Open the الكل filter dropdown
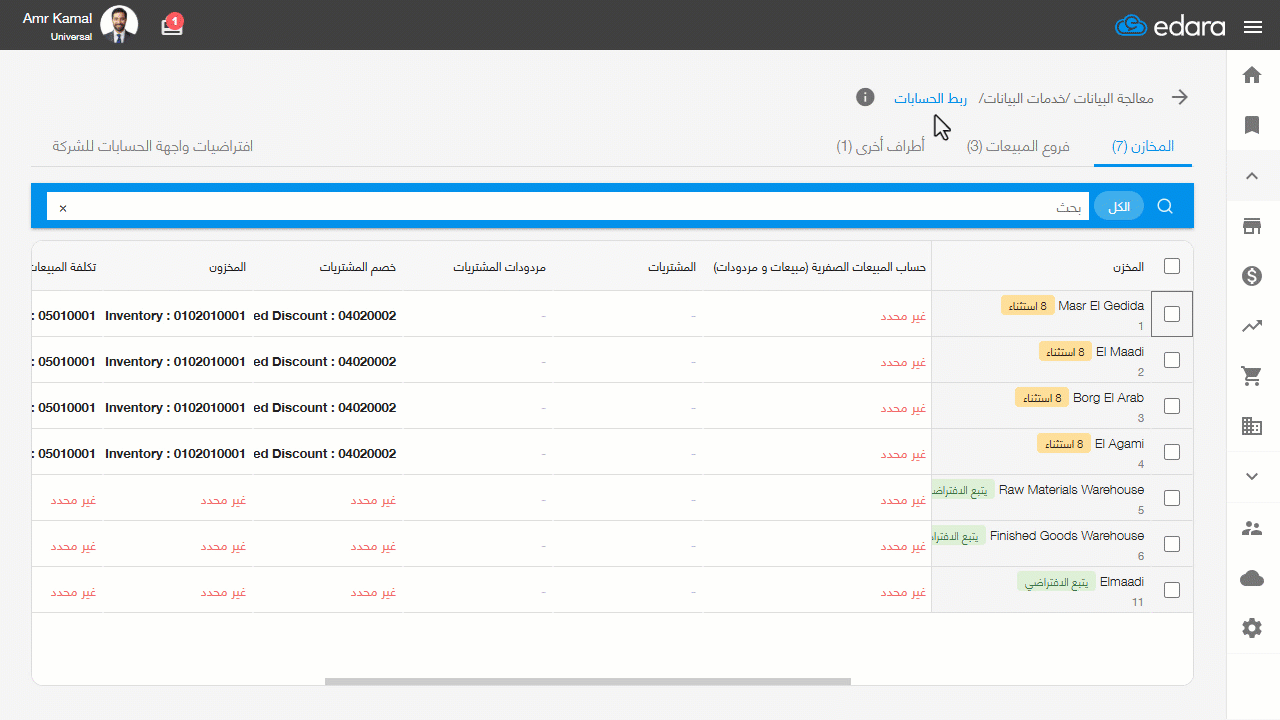The image size is (1280, 720). tap(1119, 206)
